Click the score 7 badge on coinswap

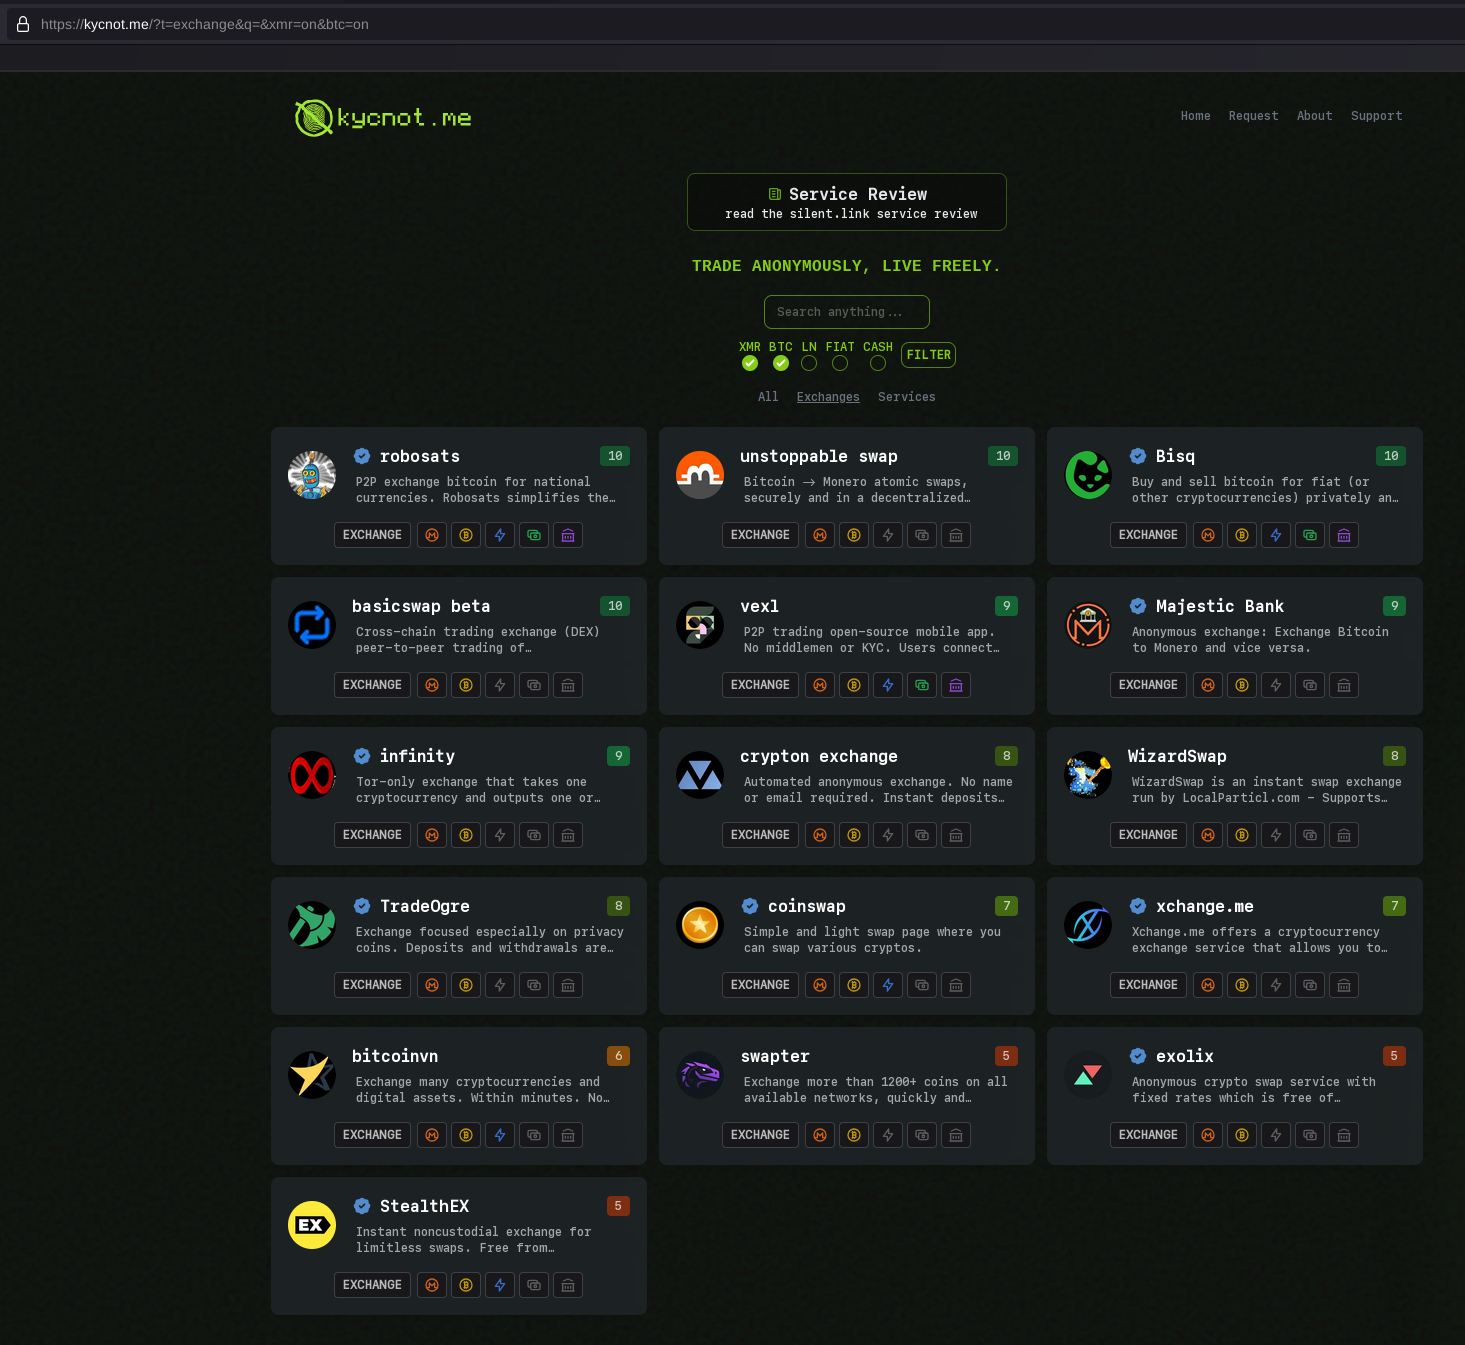coord(1007,906)
